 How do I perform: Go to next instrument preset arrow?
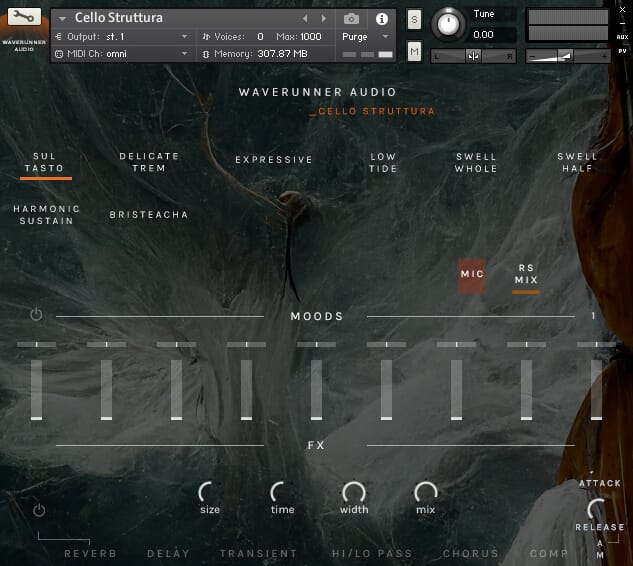point(323,19)
